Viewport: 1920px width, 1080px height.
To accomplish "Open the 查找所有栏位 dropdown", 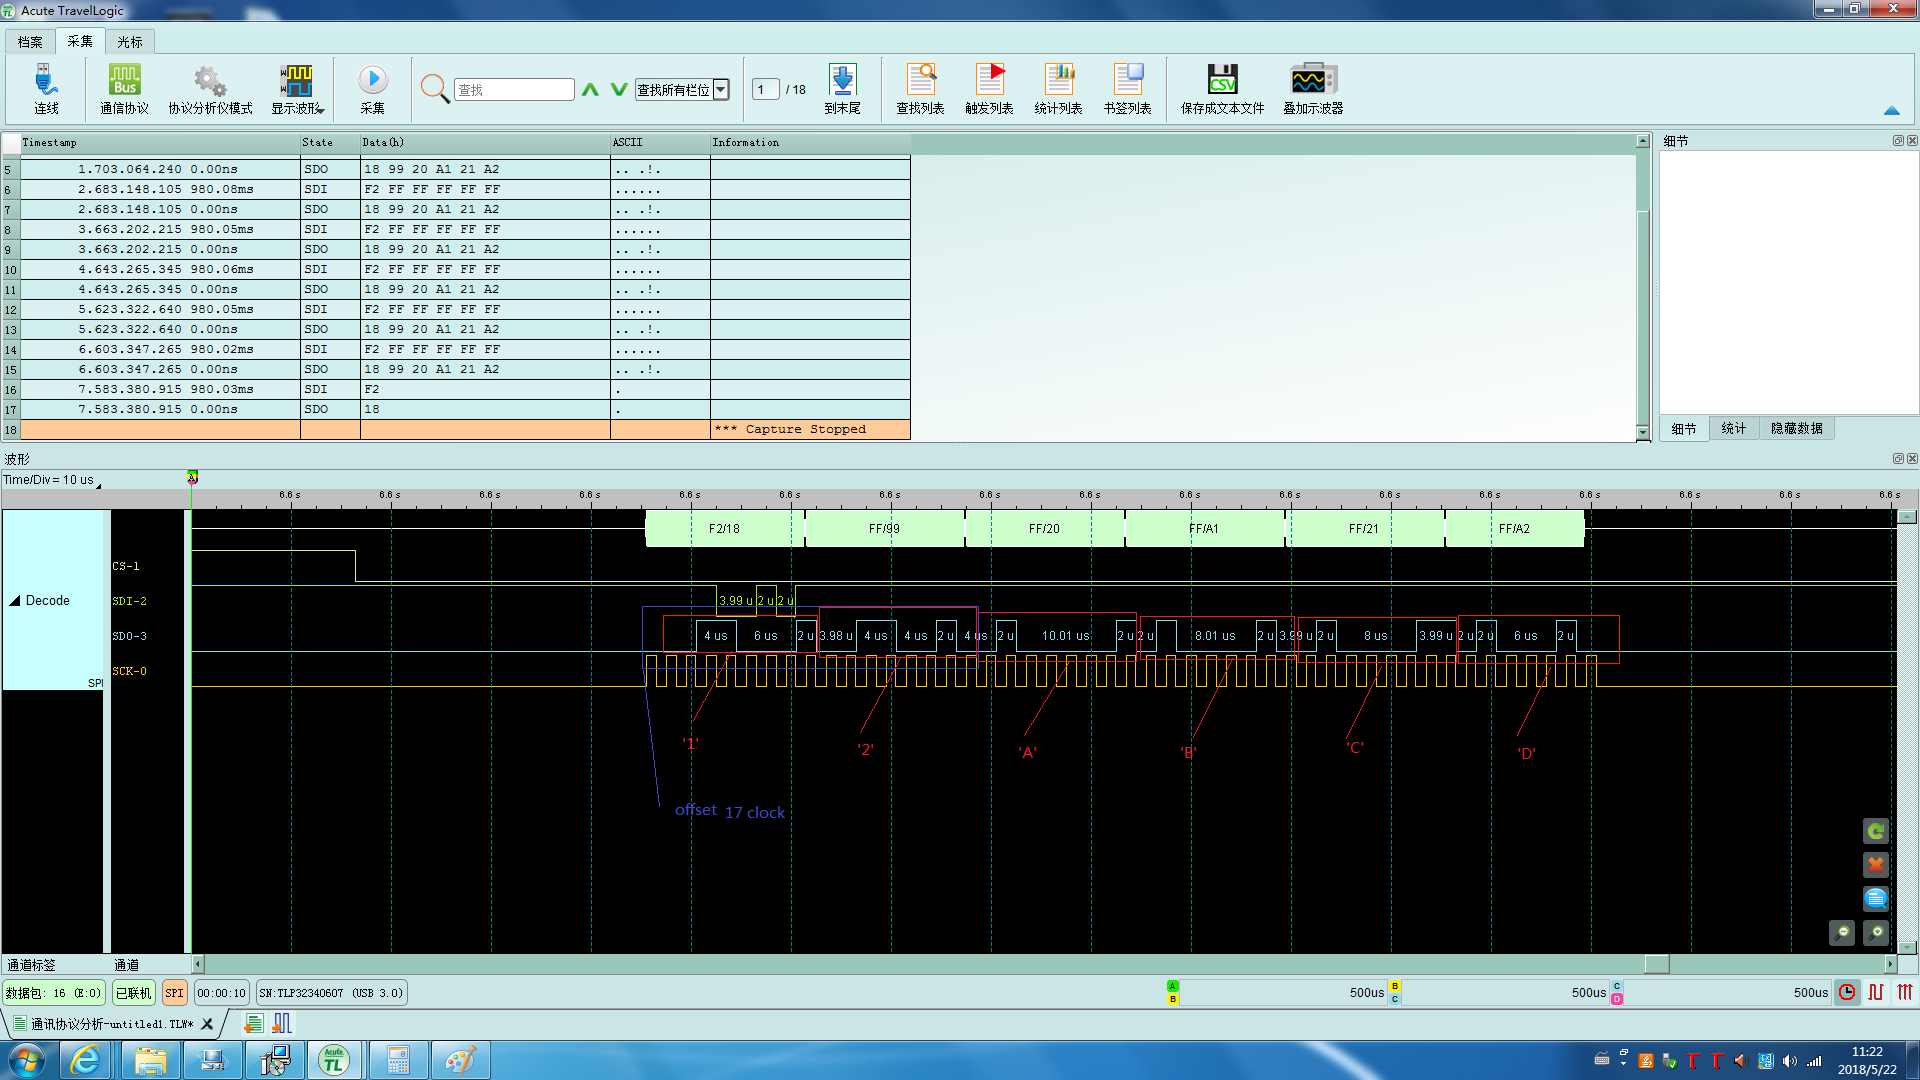I will pyautogui.click(x=720, y=90).
